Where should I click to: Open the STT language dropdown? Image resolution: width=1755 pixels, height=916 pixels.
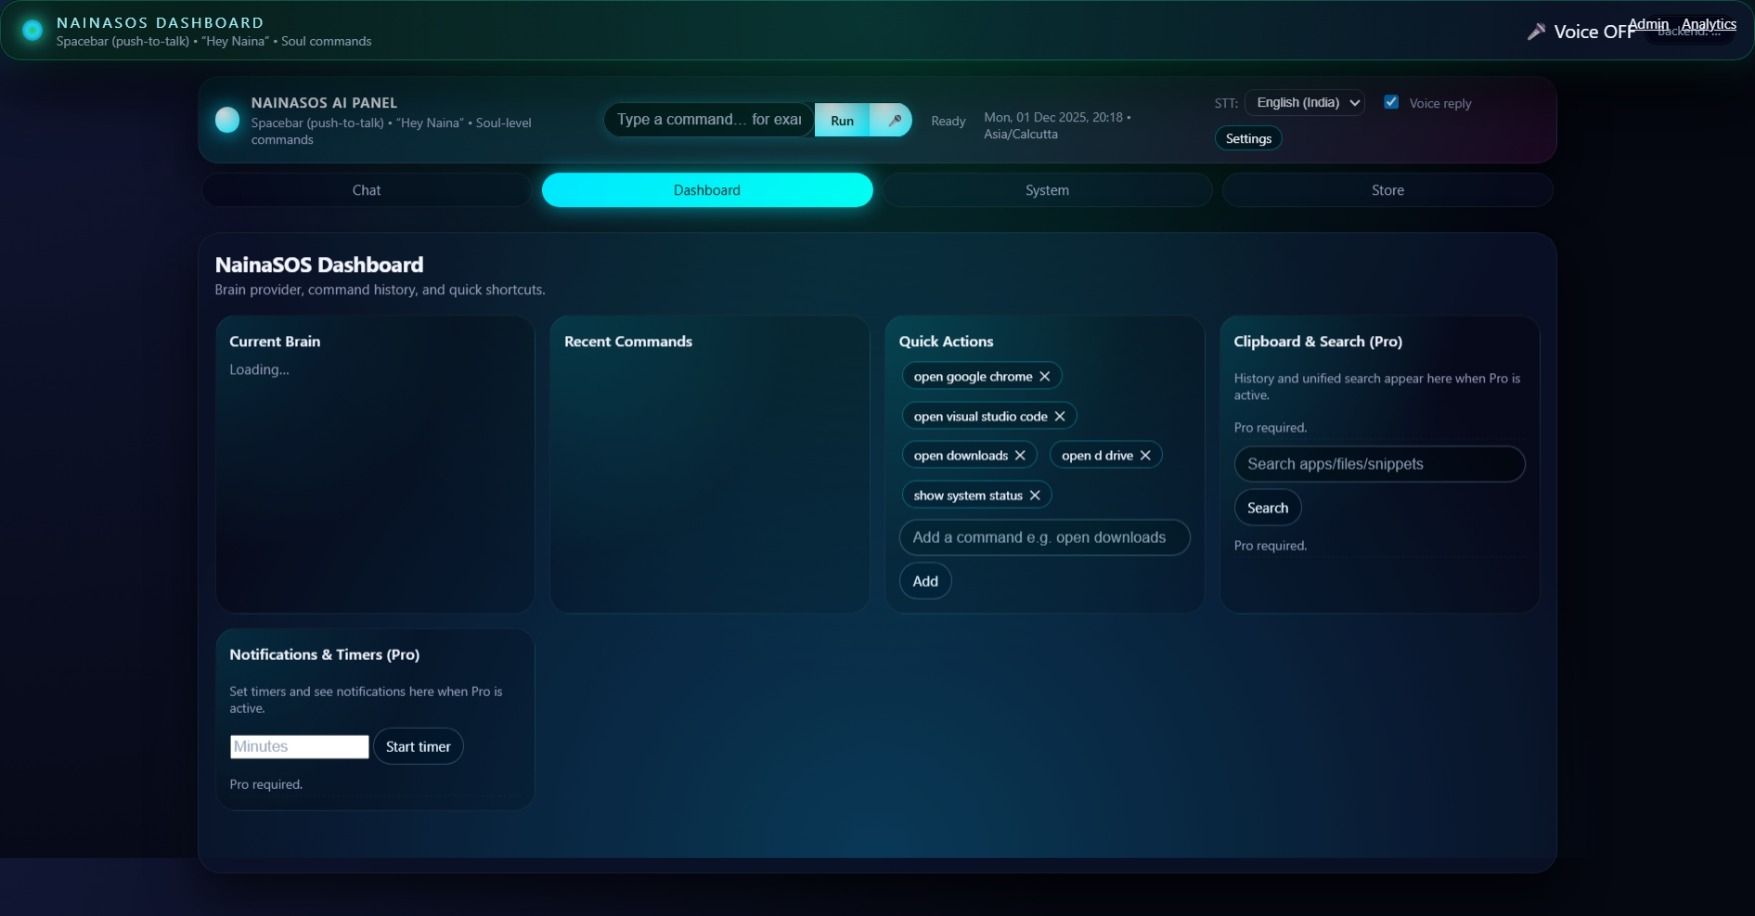tap(1304, 102)
